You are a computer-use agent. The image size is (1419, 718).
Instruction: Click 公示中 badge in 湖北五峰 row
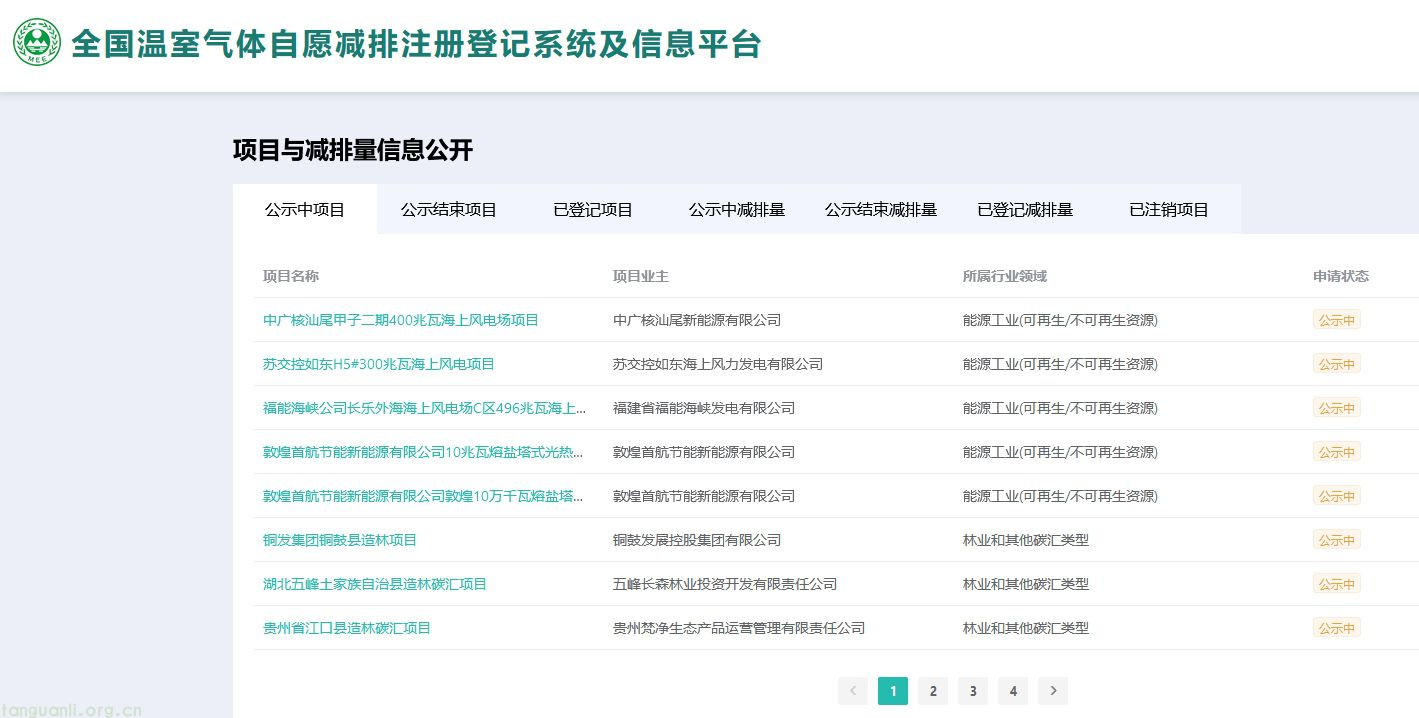point(1337,584)
